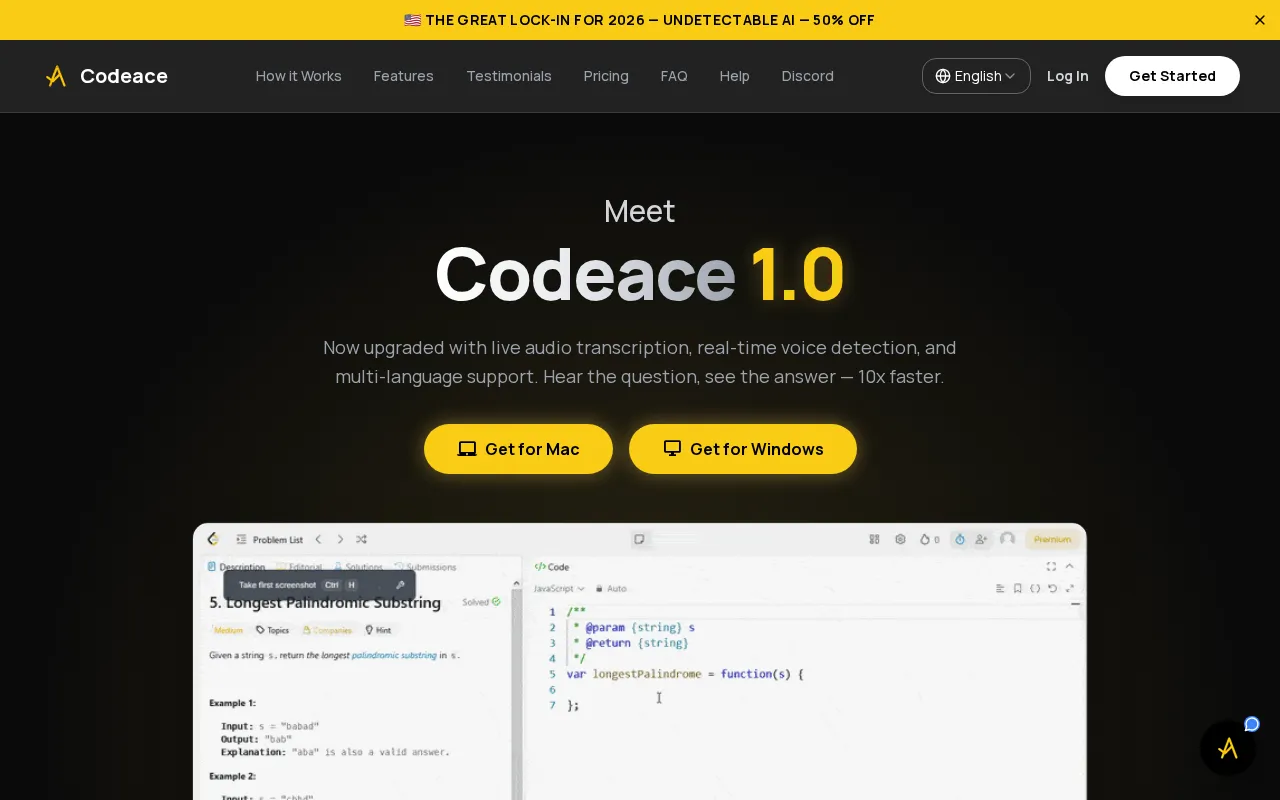Expand the Companies tag in the demo
This screenshot has height=800, width=1280.
coord(327,630)
